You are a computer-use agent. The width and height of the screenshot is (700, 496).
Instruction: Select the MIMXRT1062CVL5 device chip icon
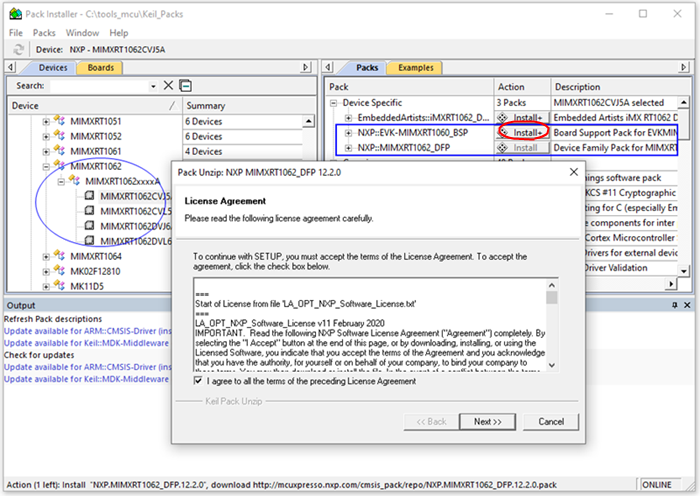click(89, 211)
